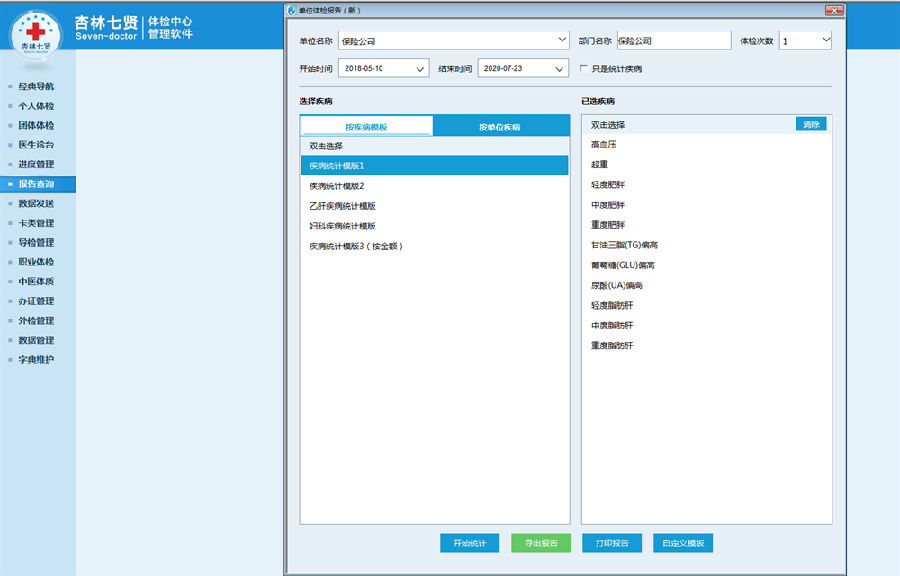Choose 高血压 in the selected diseases list
Viewport: 900px width, 576px height.
coord(603,145)
